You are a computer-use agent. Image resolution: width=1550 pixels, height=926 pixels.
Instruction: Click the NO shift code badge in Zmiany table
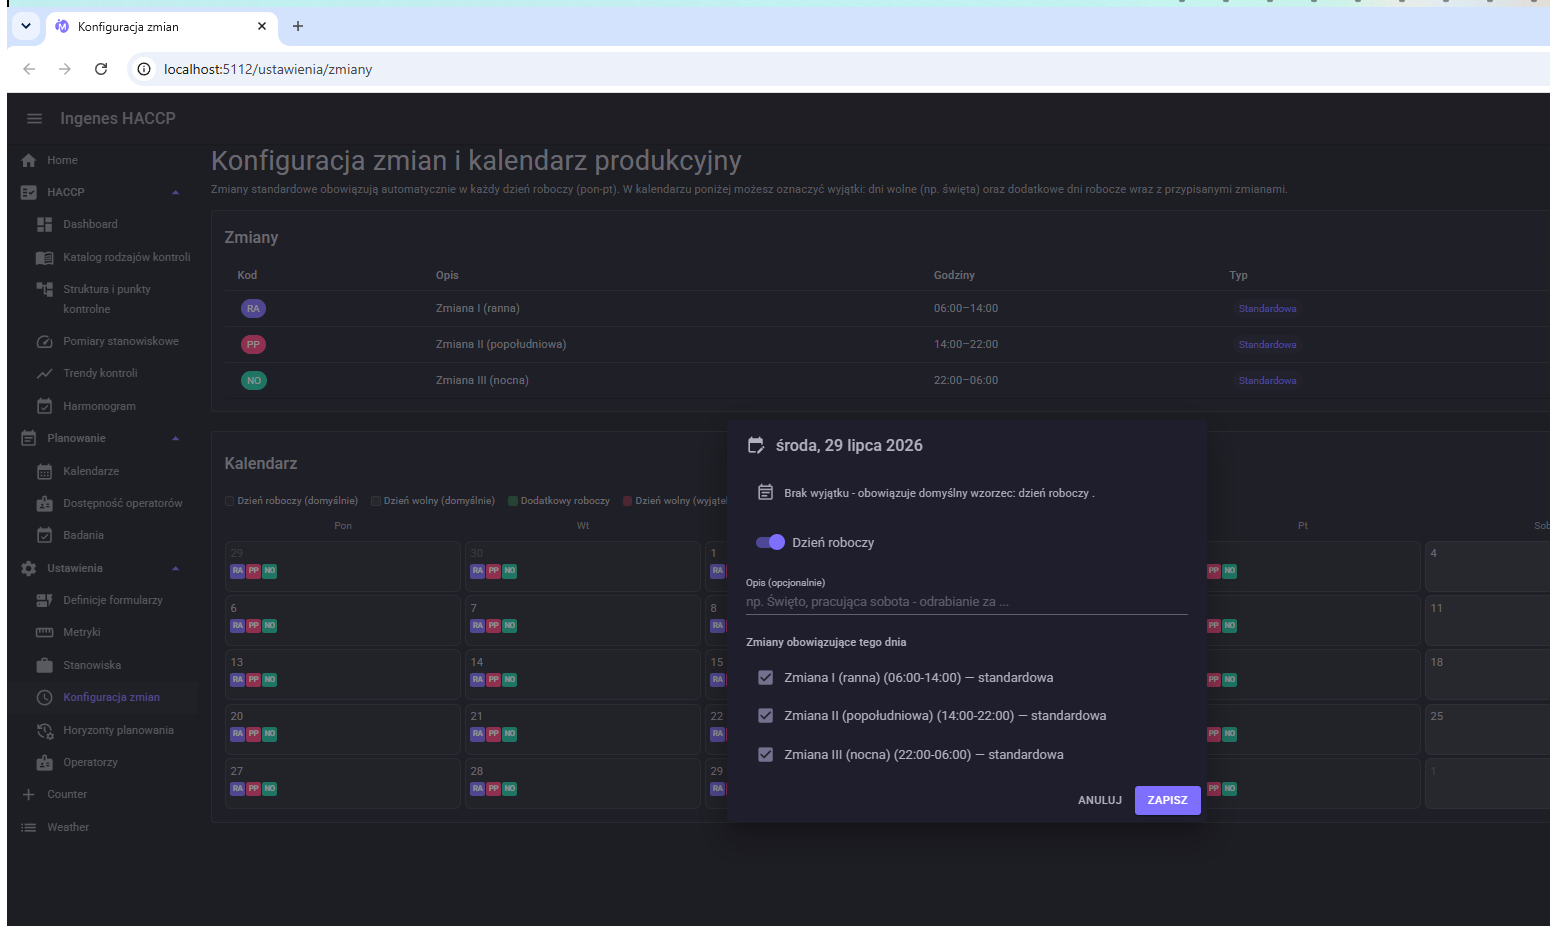coord(253,380)
